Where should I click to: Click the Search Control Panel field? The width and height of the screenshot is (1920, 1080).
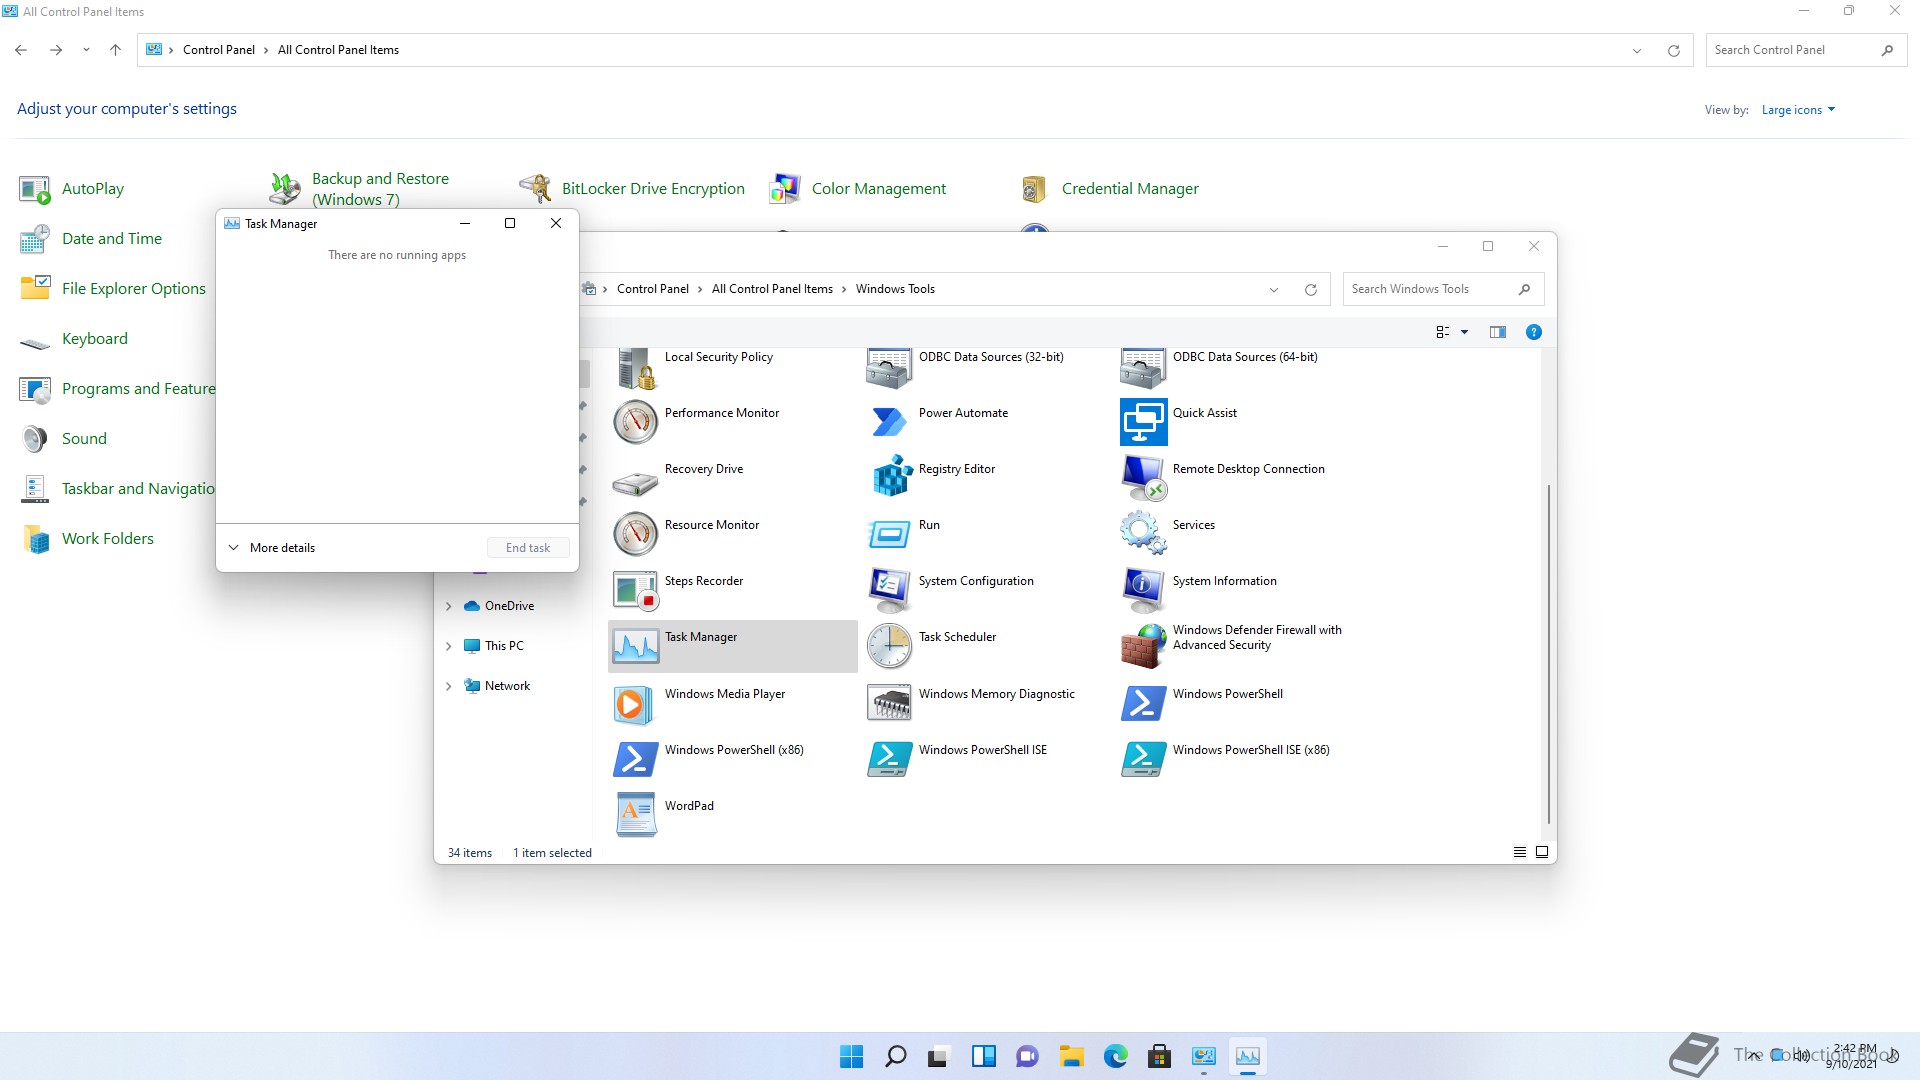tap(1806, 50)
